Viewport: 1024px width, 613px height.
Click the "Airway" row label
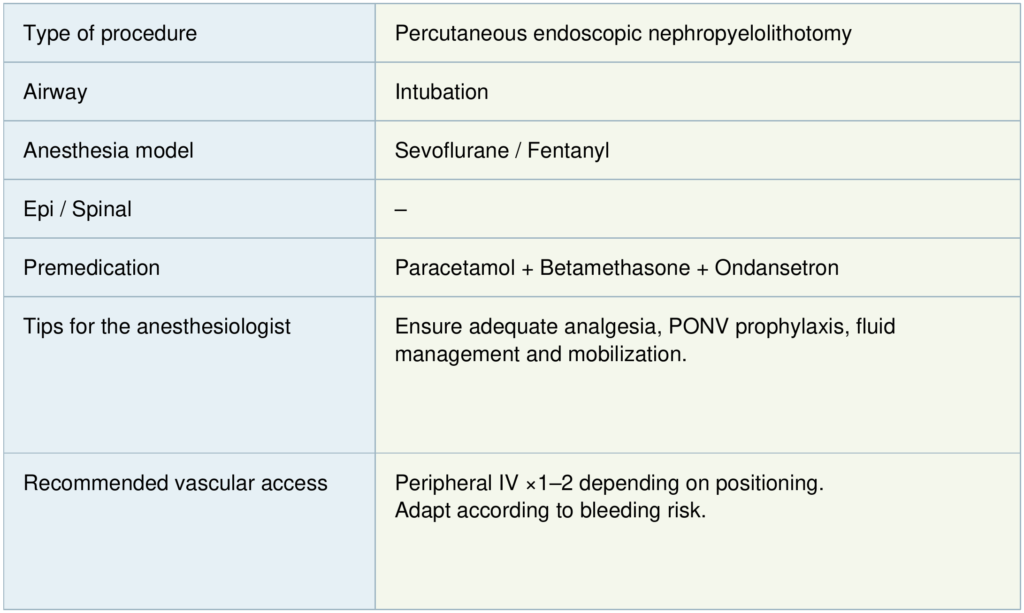[55, 92]
